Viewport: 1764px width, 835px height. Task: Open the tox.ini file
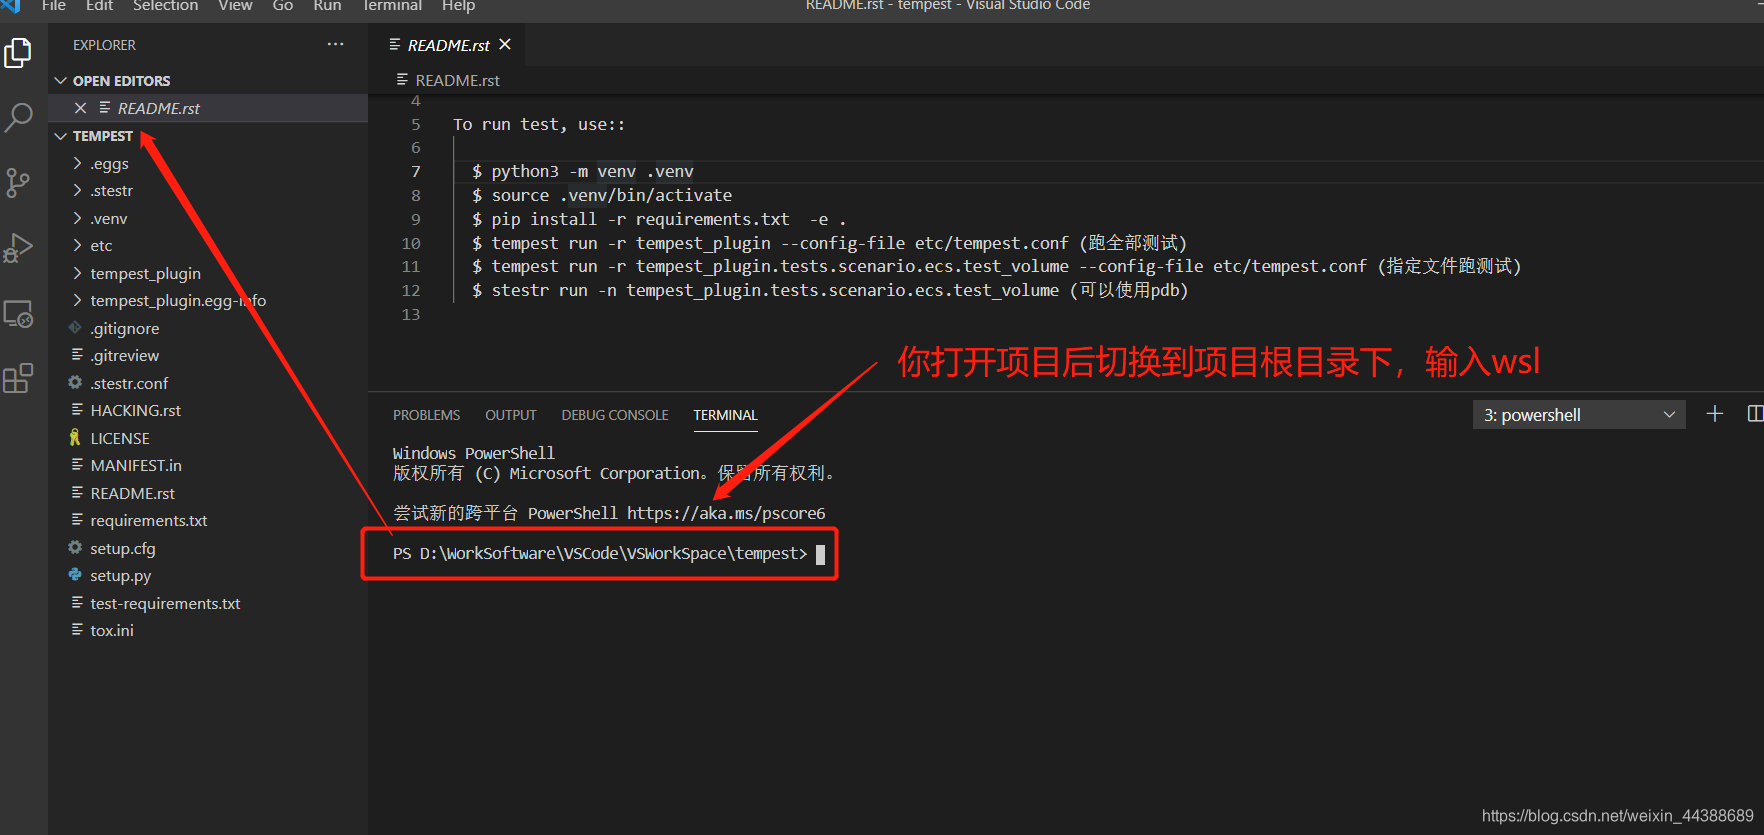click(x=112, y=631)
